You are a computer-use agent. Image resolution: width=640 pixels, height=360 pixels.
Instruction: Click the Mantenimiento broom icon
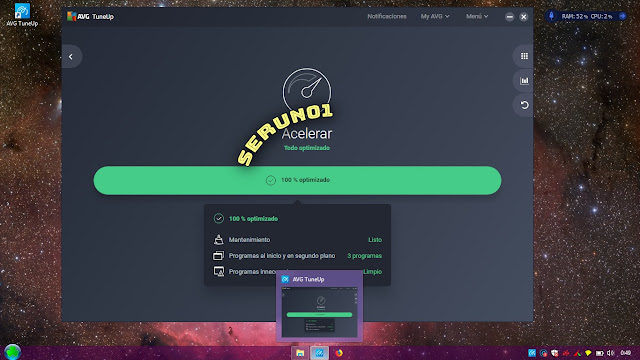(219, 240)
